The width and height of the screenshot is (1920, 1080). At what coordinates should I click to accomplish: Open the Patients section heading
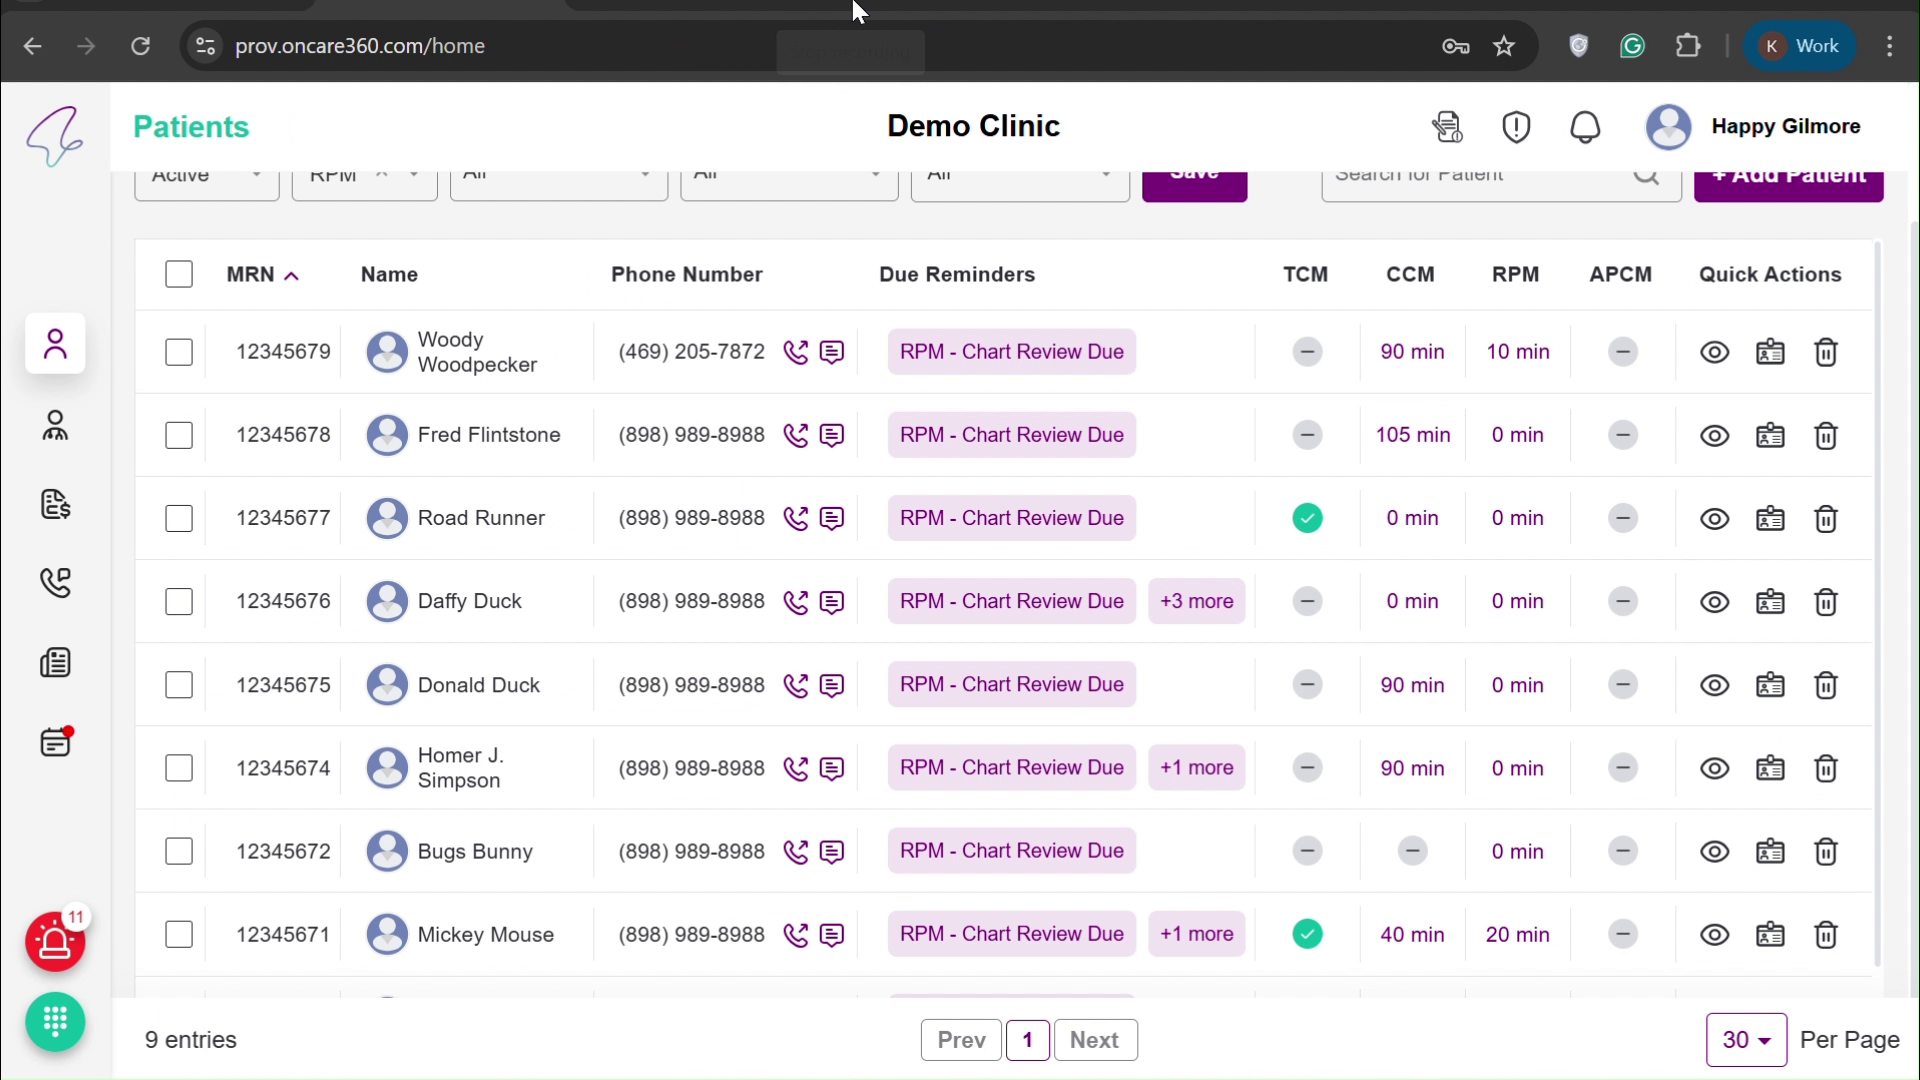pyautogui.click(x=190, y=127)
